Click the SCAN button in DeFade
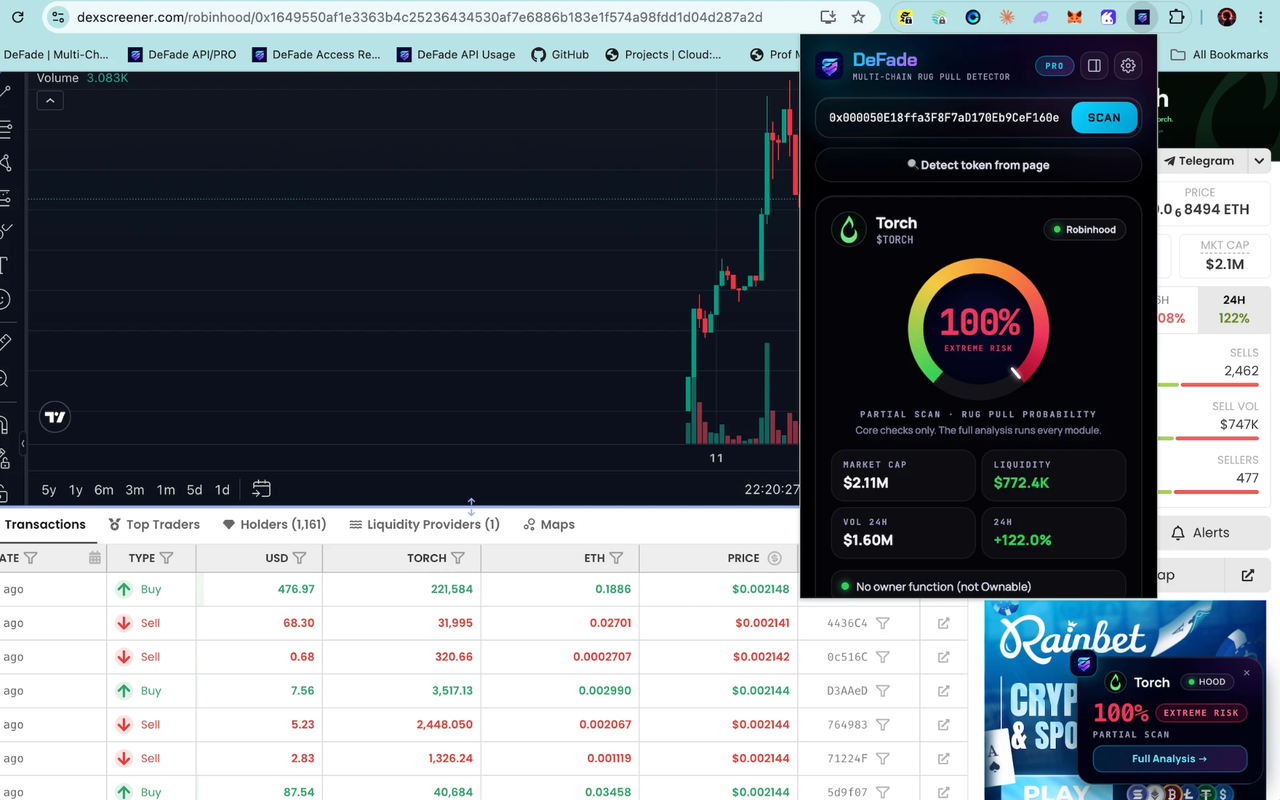1280x800 pixels. [1104, 117]
